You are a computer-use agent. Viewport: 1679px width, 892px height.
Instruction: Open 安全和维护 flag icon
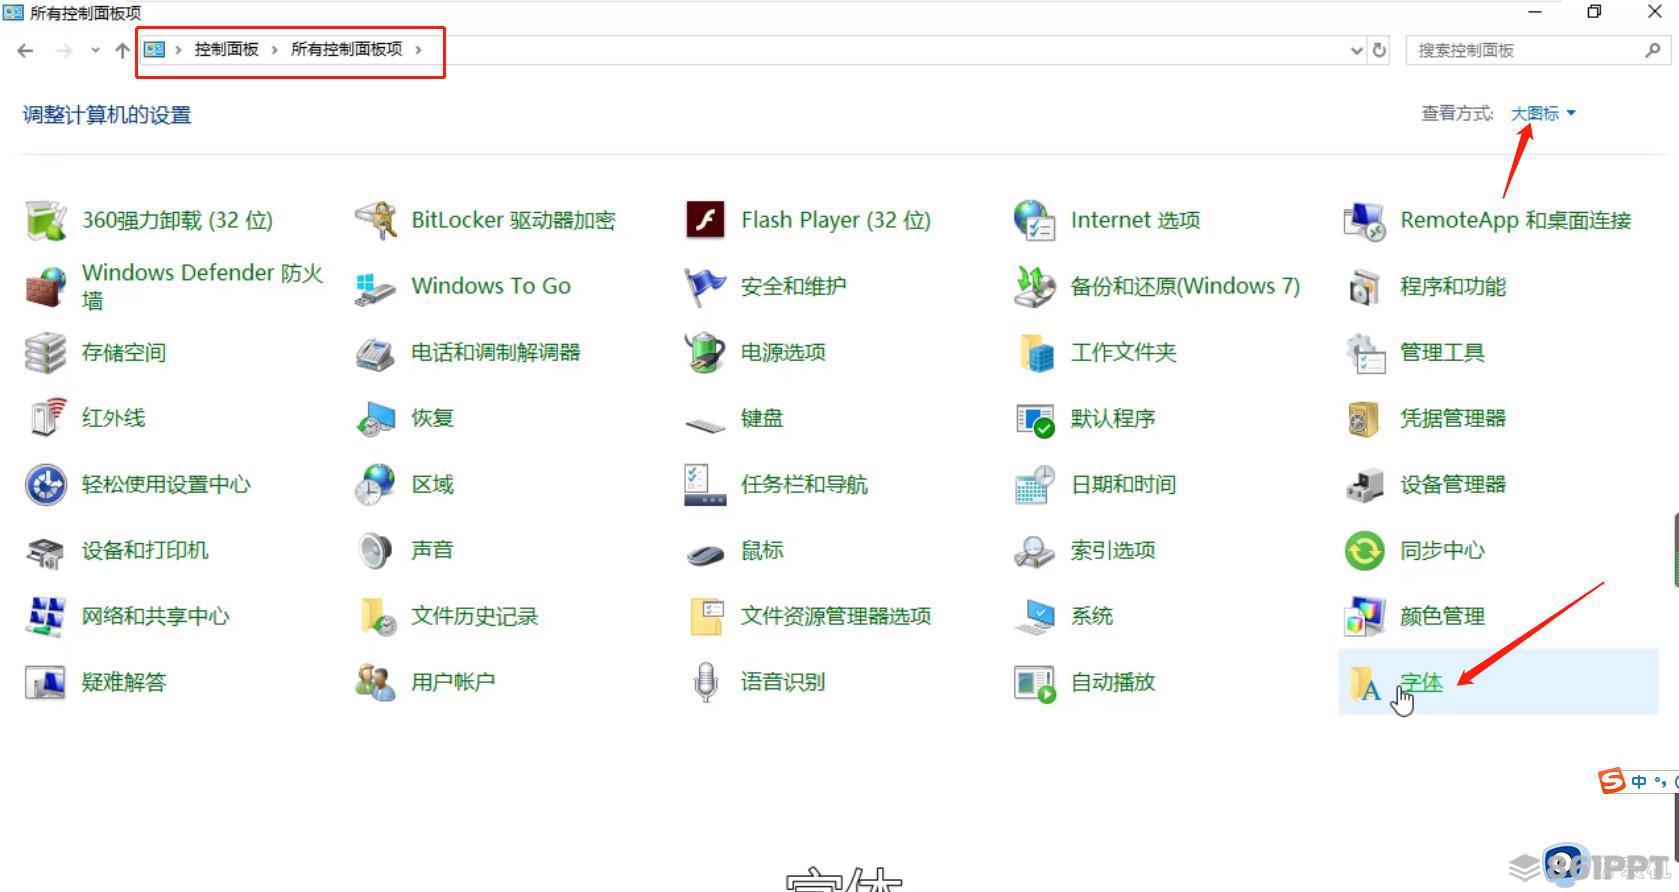click(x=705, y=286)
